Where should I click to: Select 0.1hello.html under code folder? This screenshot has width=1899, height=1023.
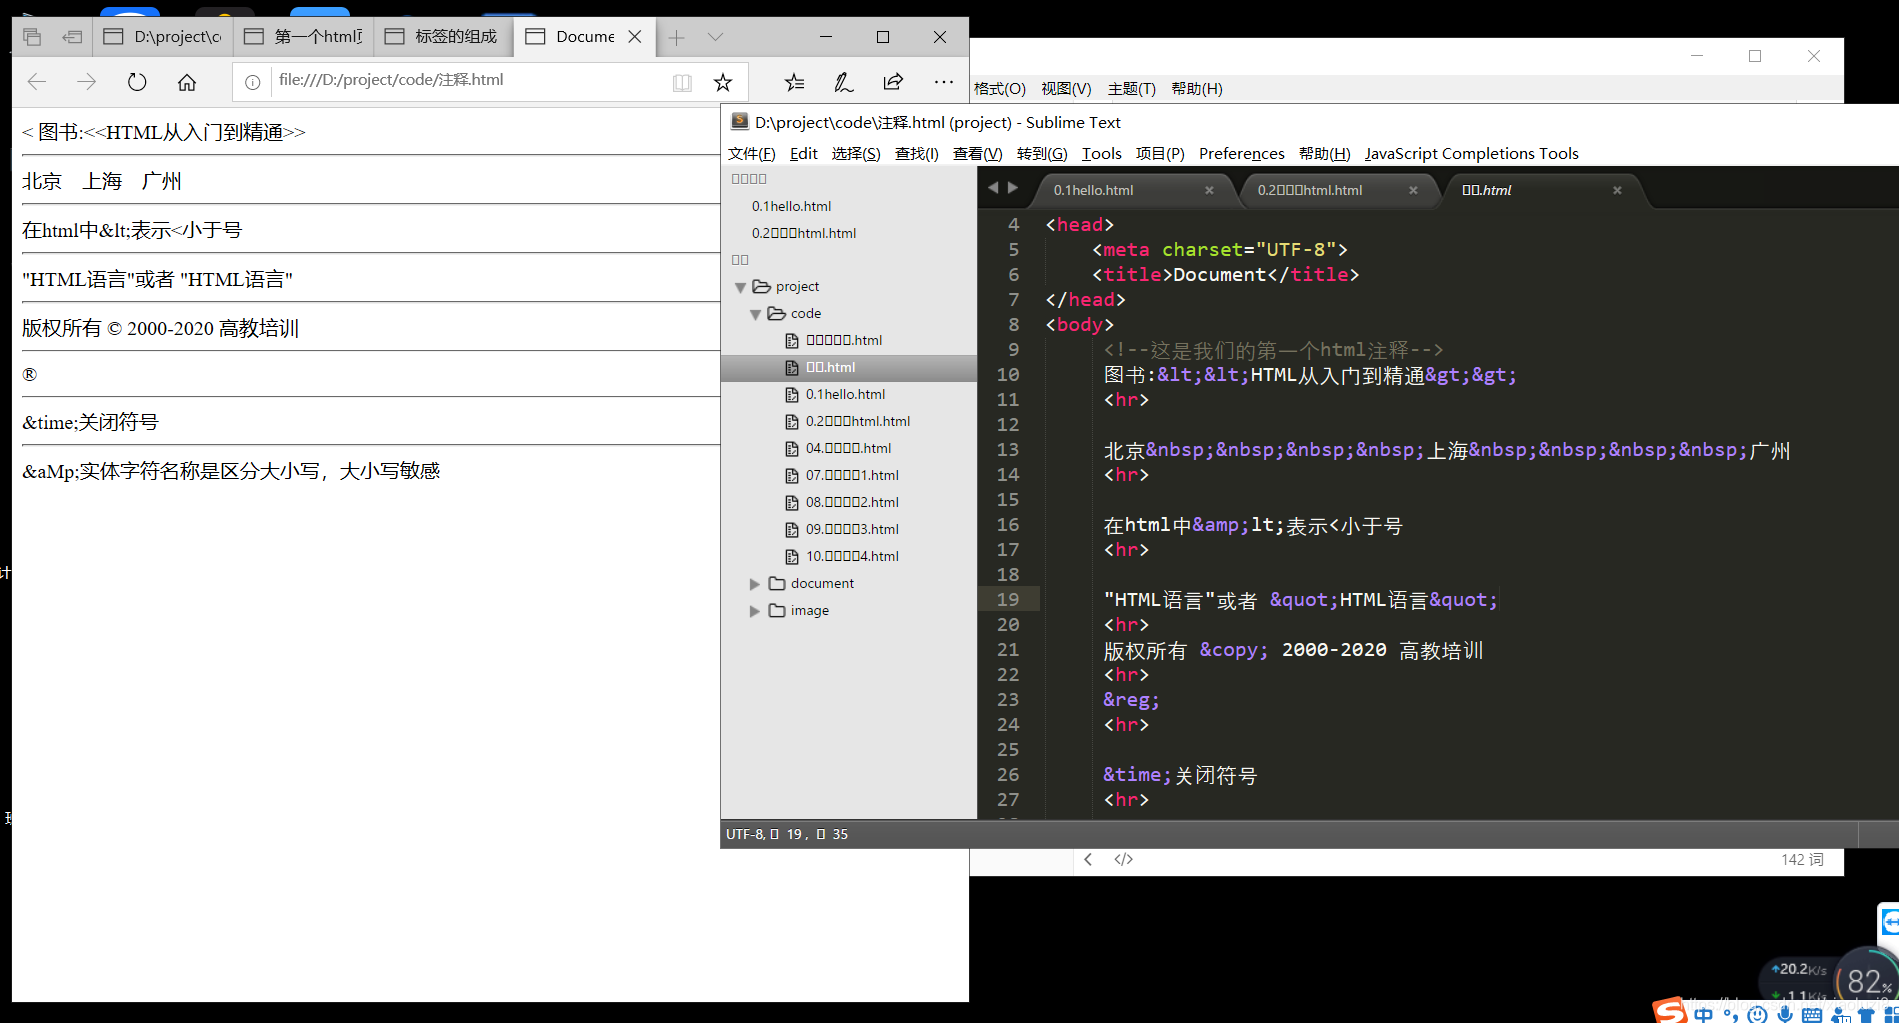(x=845, y=394)
